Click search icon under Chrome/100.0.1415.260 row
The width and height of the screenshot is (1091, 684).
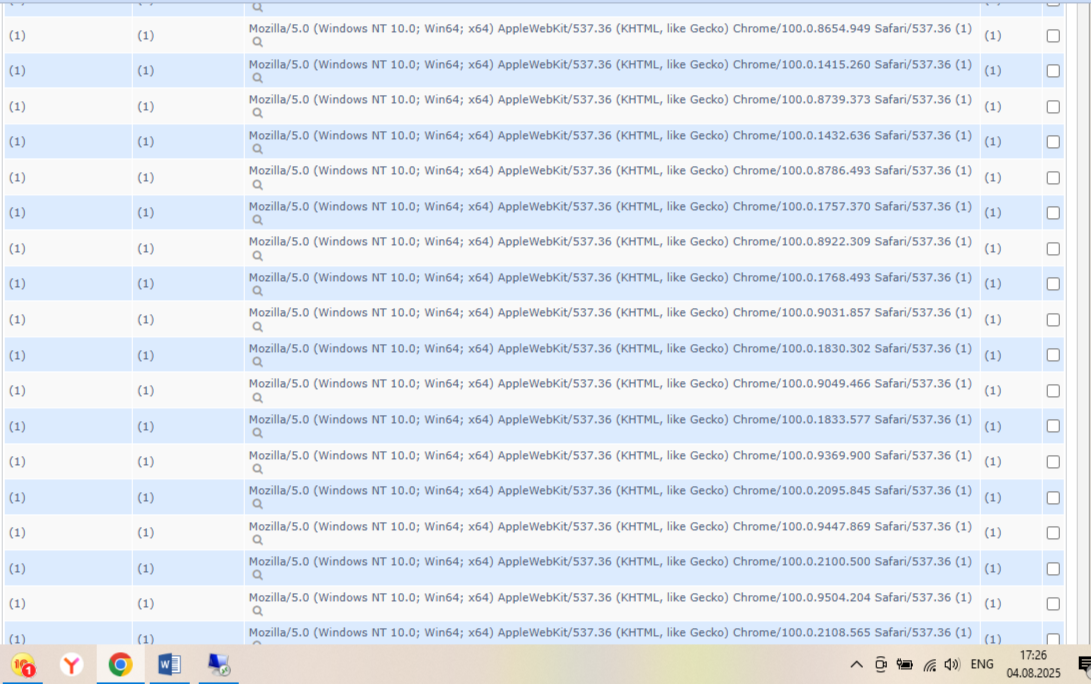pos(257,78)
